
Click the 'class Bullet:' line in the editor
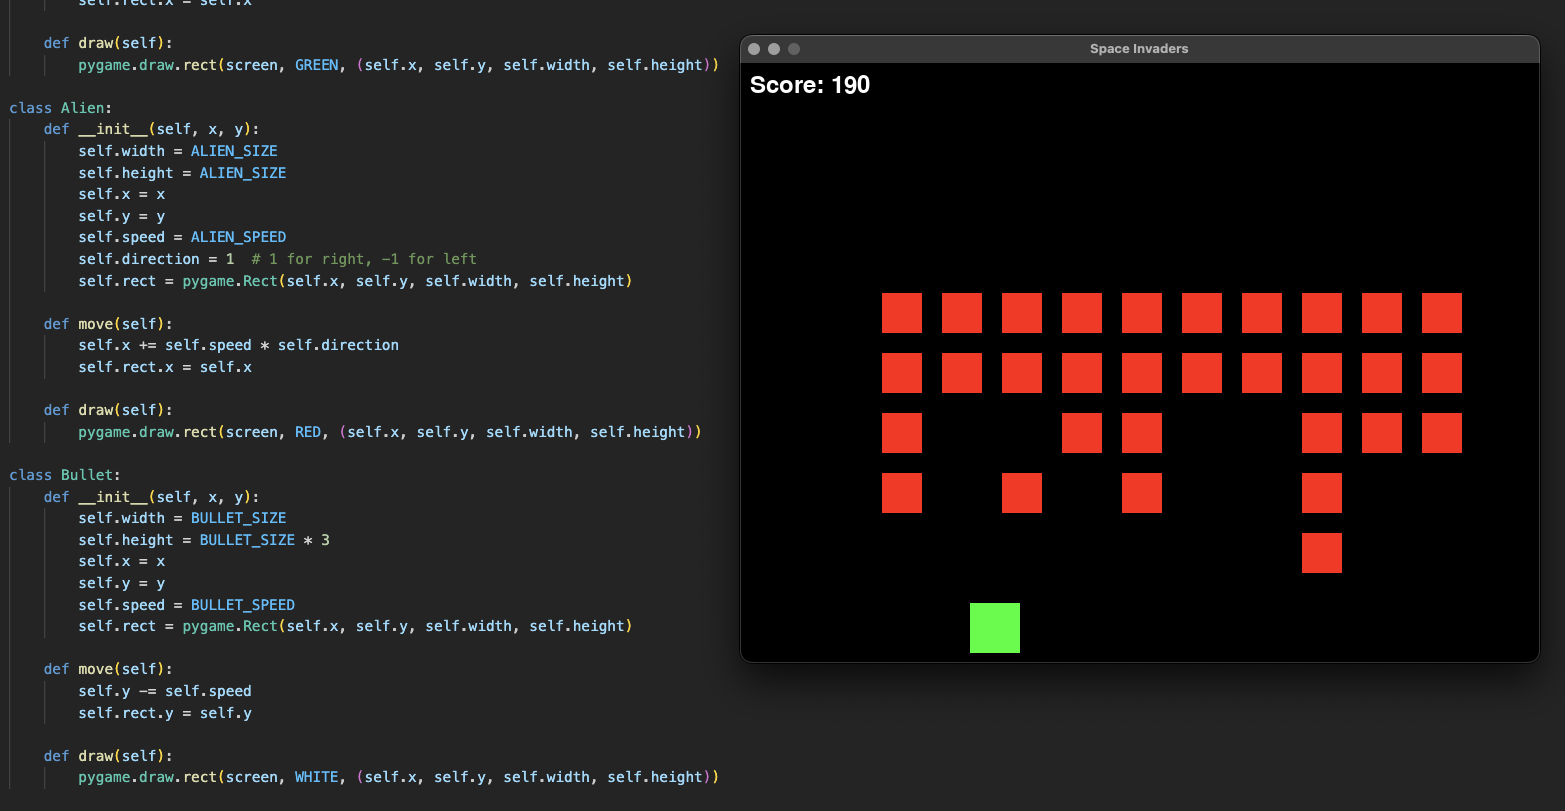65,475
